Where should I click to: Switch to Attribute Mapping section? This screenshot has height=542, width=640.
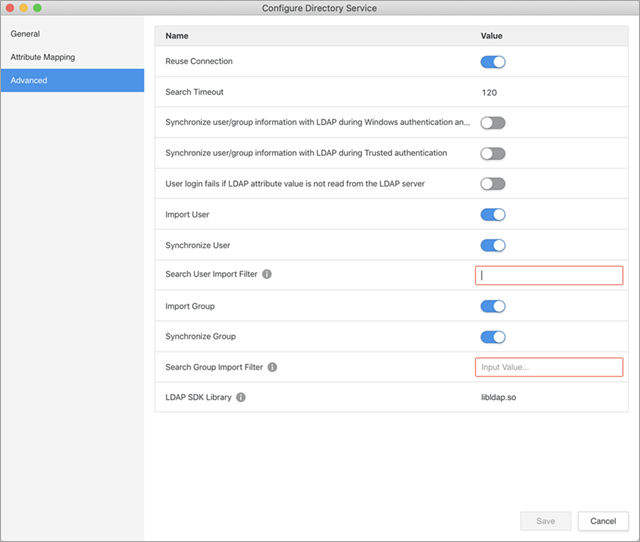tap(43, 57)
